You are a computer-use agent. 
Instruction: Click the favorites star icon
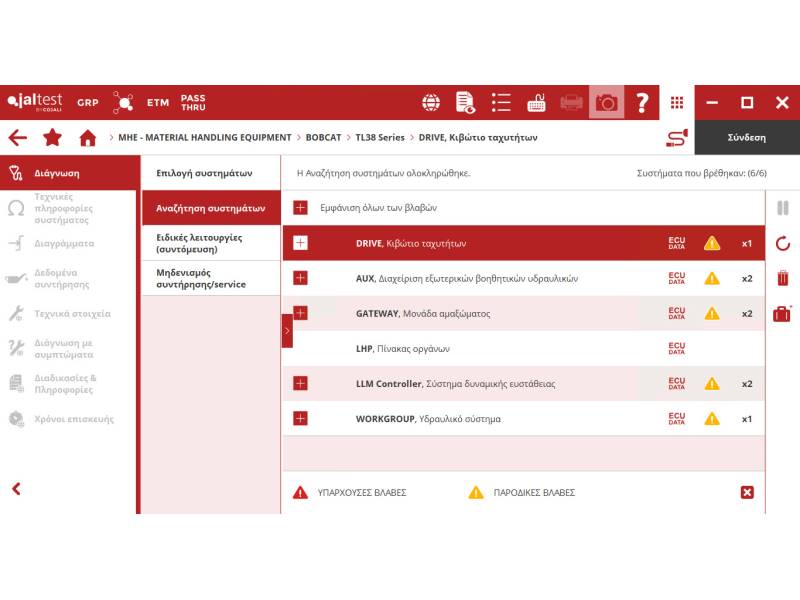[x=52, y=138]
